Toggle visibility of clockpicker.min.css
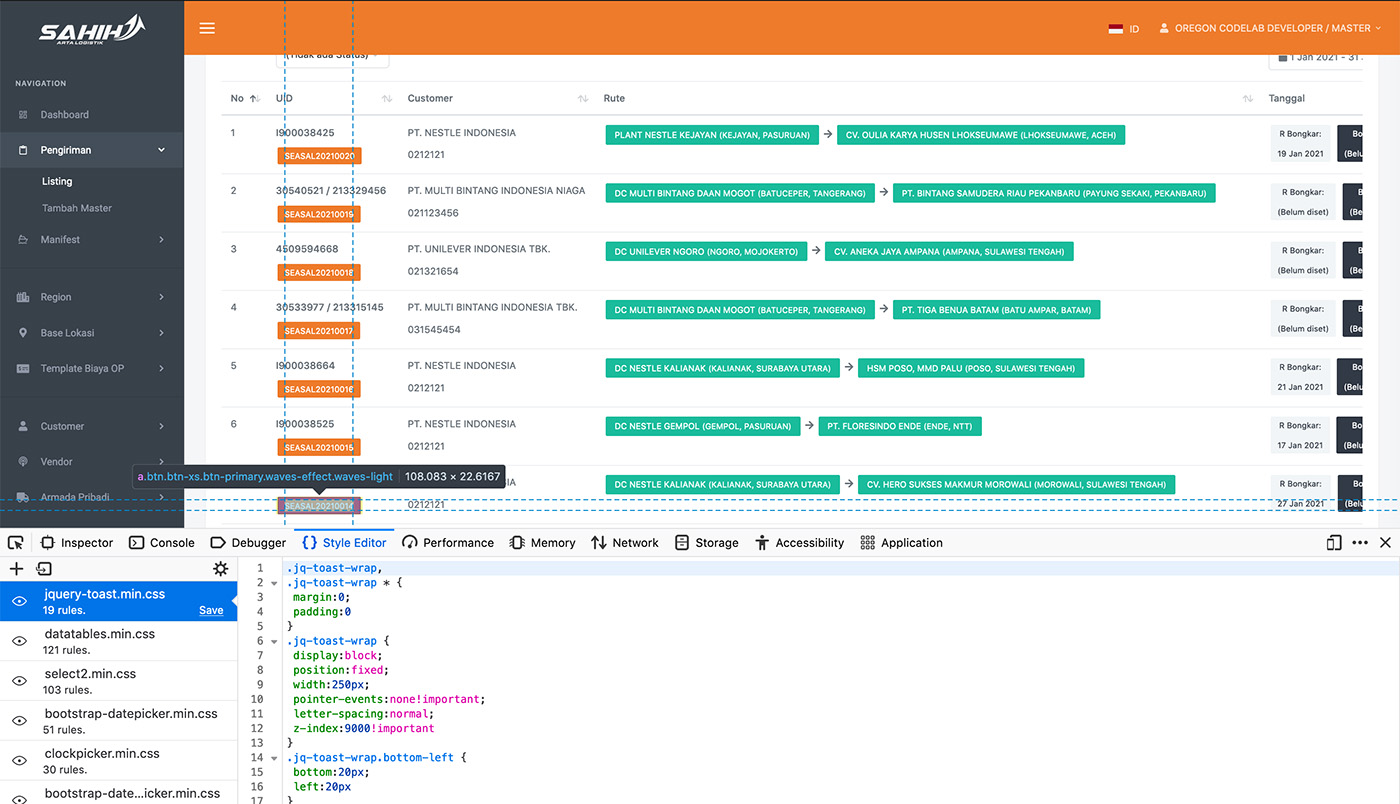1400x804 pixels. point(19,761)
